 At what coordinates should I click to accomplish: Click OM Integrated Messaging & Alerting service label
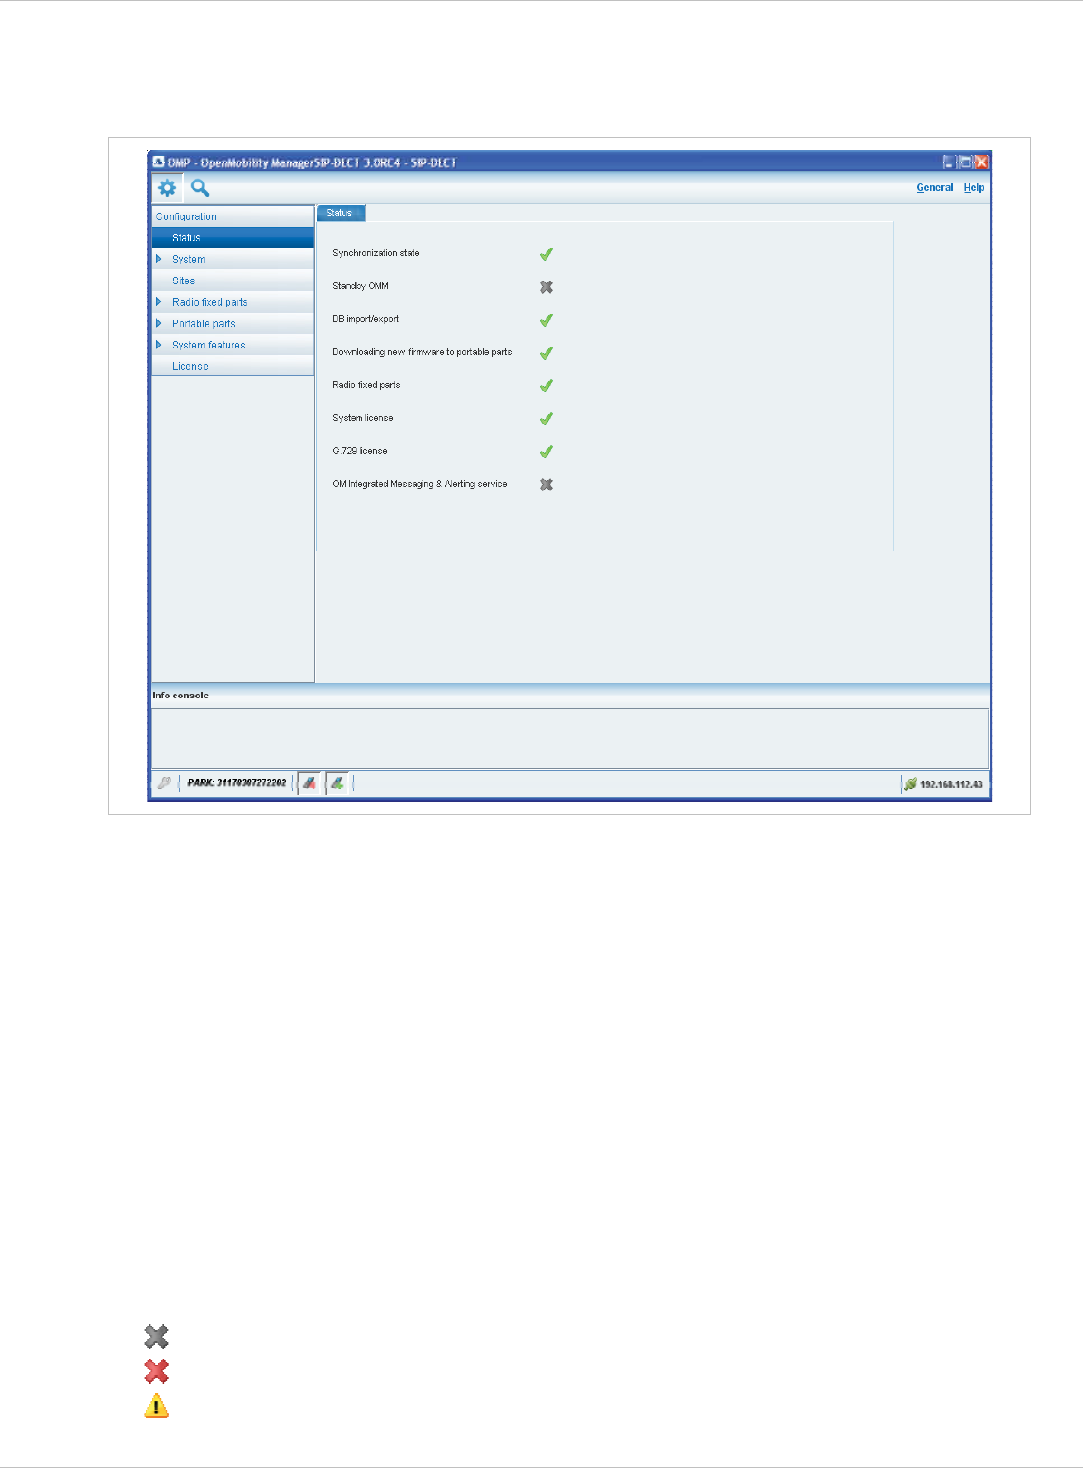click(420, 484)
